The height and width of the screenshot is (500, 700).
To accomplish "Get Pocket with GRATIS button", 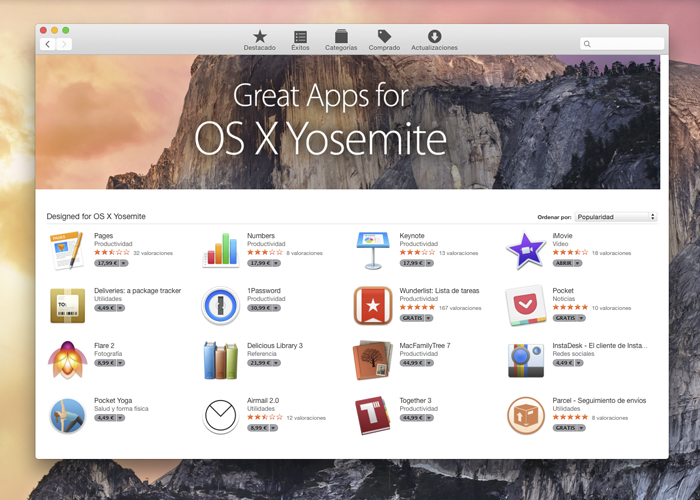I will [565, 318].
